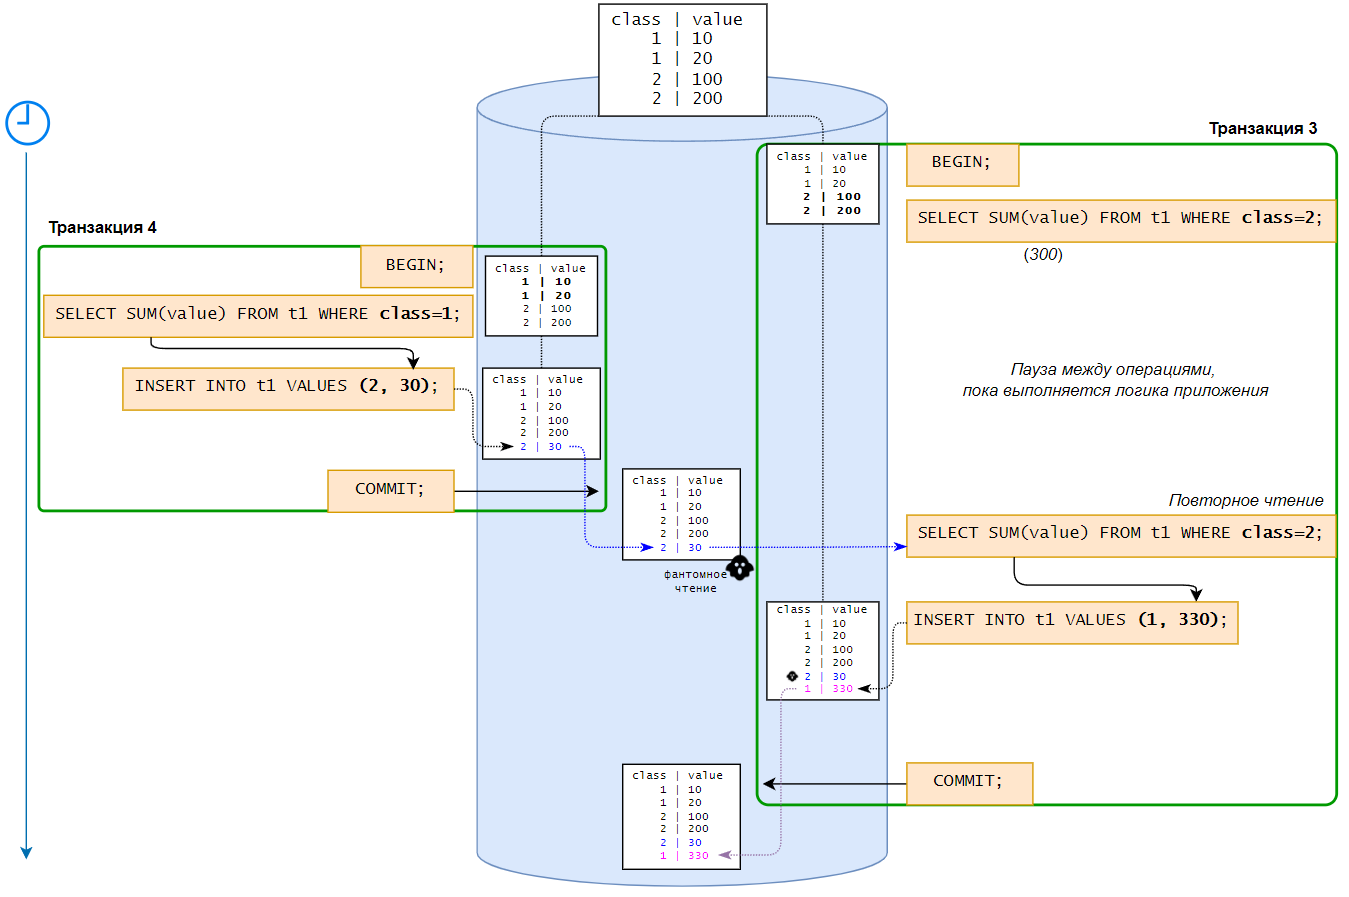The height and width of the screenshot is (897, 1349).
Task: Click the diamond marker beside row 2 | 30
Action: point(792,676)
